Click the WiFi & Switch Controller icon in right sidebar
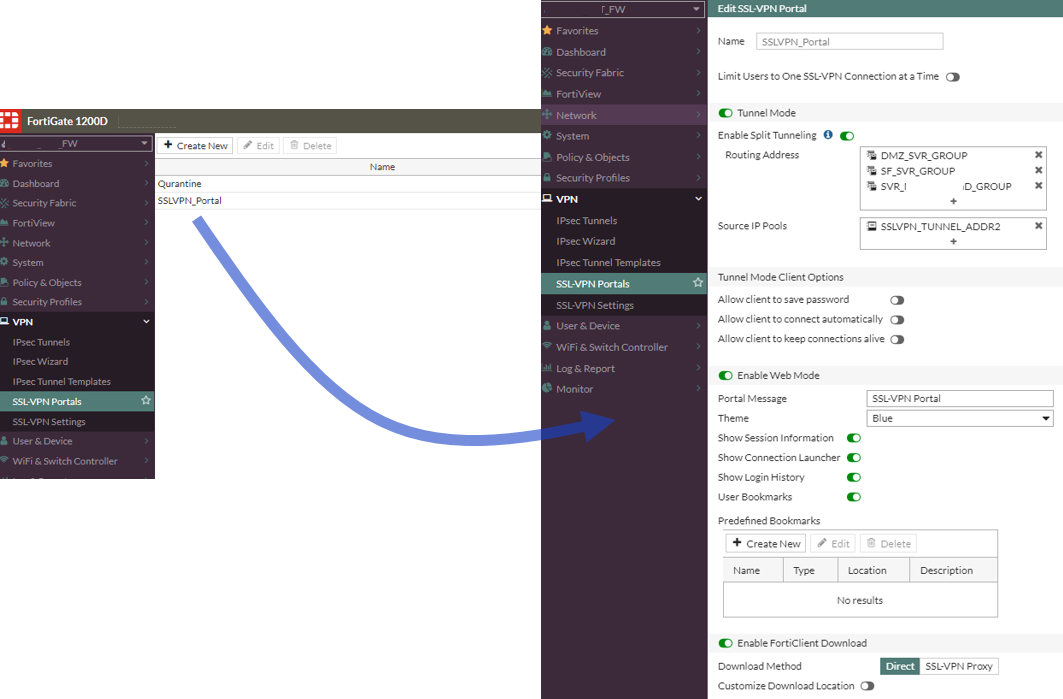 [547, 346]
